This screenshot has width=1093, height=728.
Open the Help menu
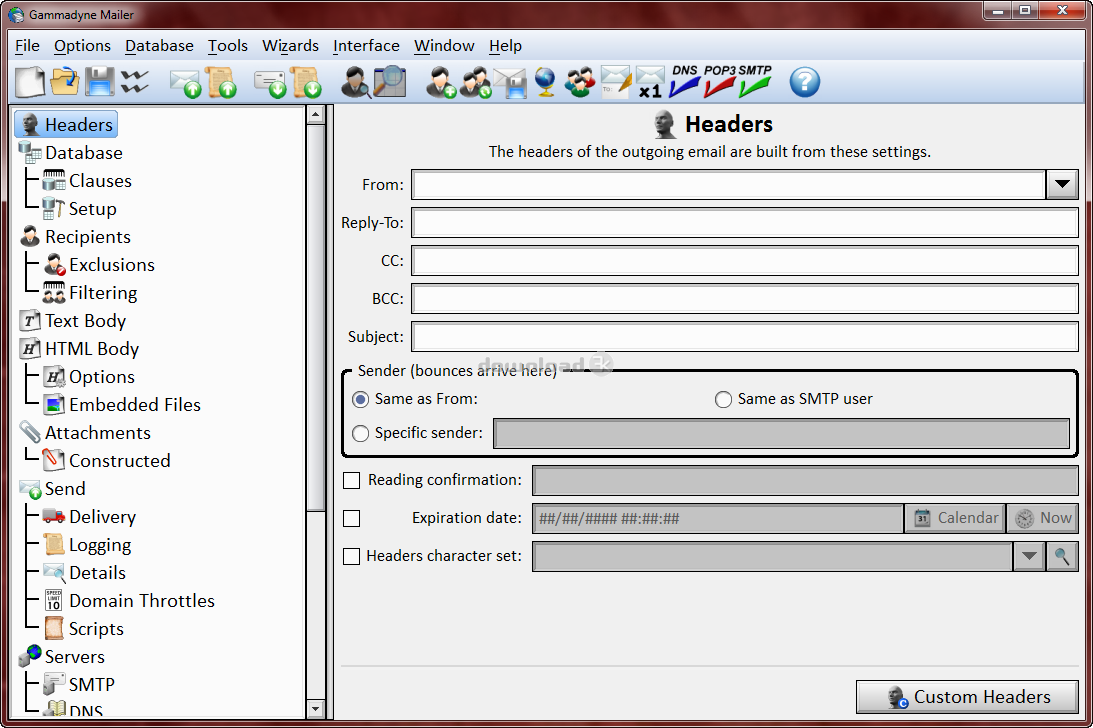point(505,46)
